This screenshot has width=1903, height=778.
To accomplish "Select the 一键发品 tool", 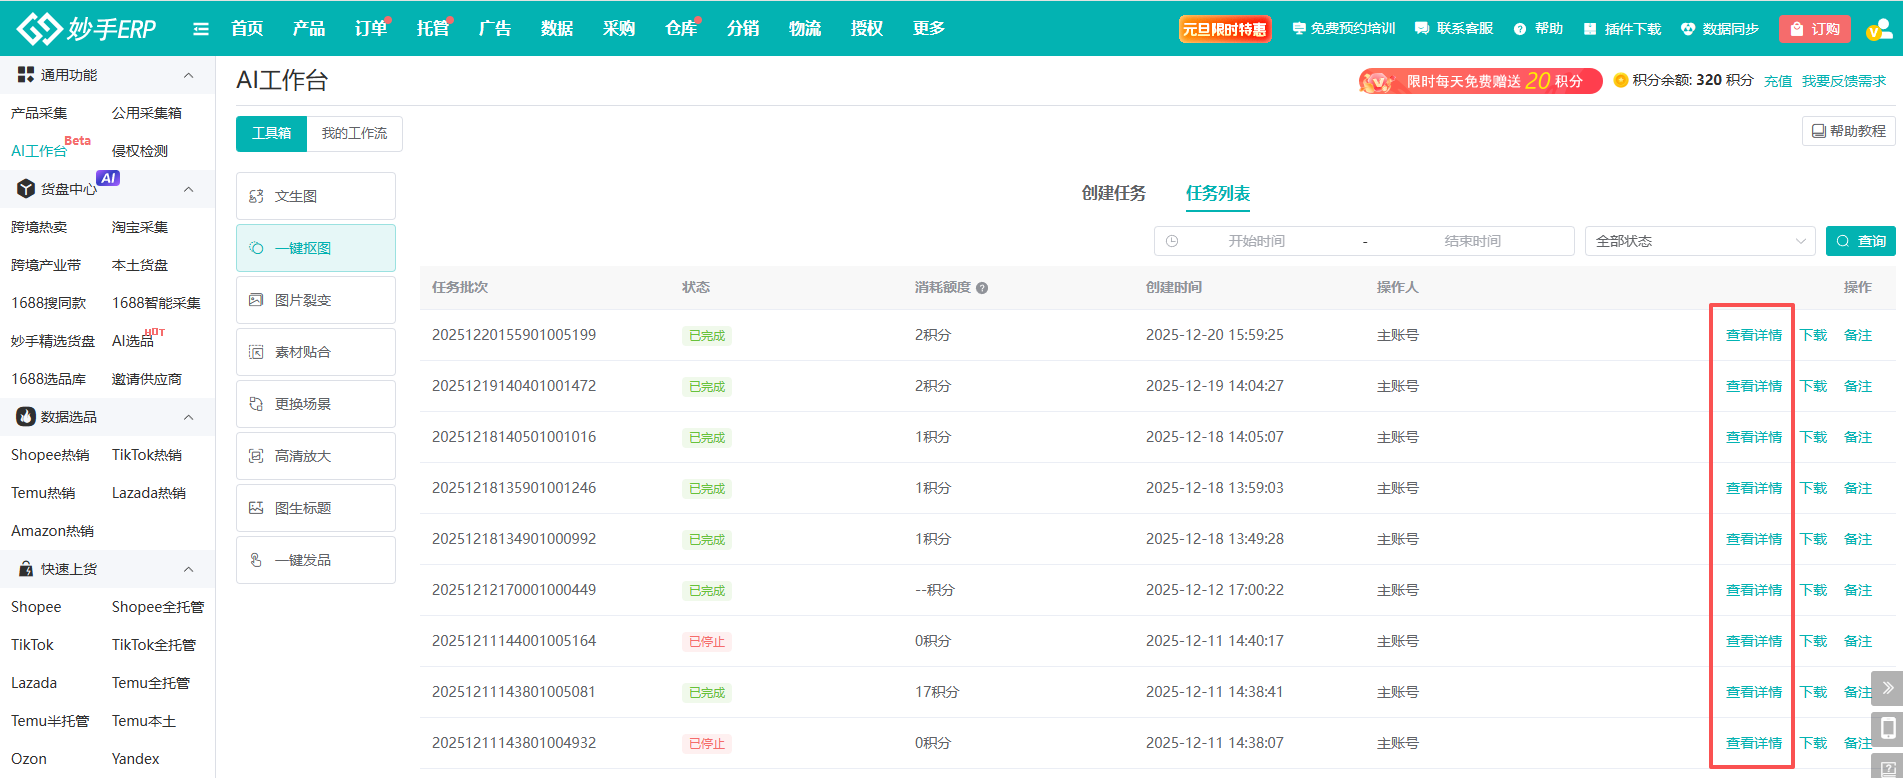I will pos(315,560).
